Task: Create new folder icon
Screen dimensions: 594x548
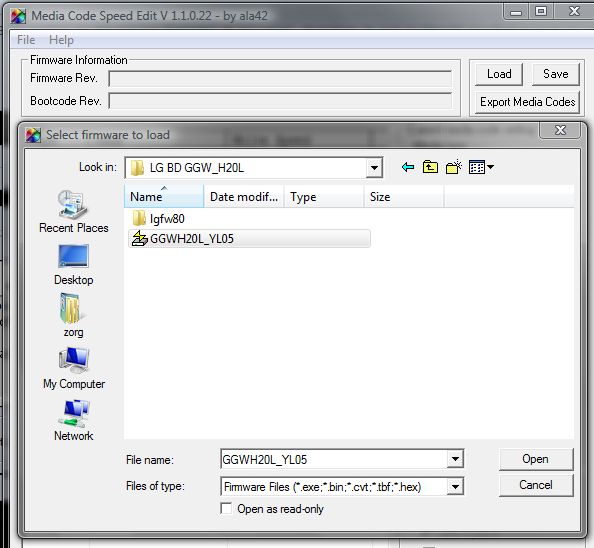Action: pos(453,167)
